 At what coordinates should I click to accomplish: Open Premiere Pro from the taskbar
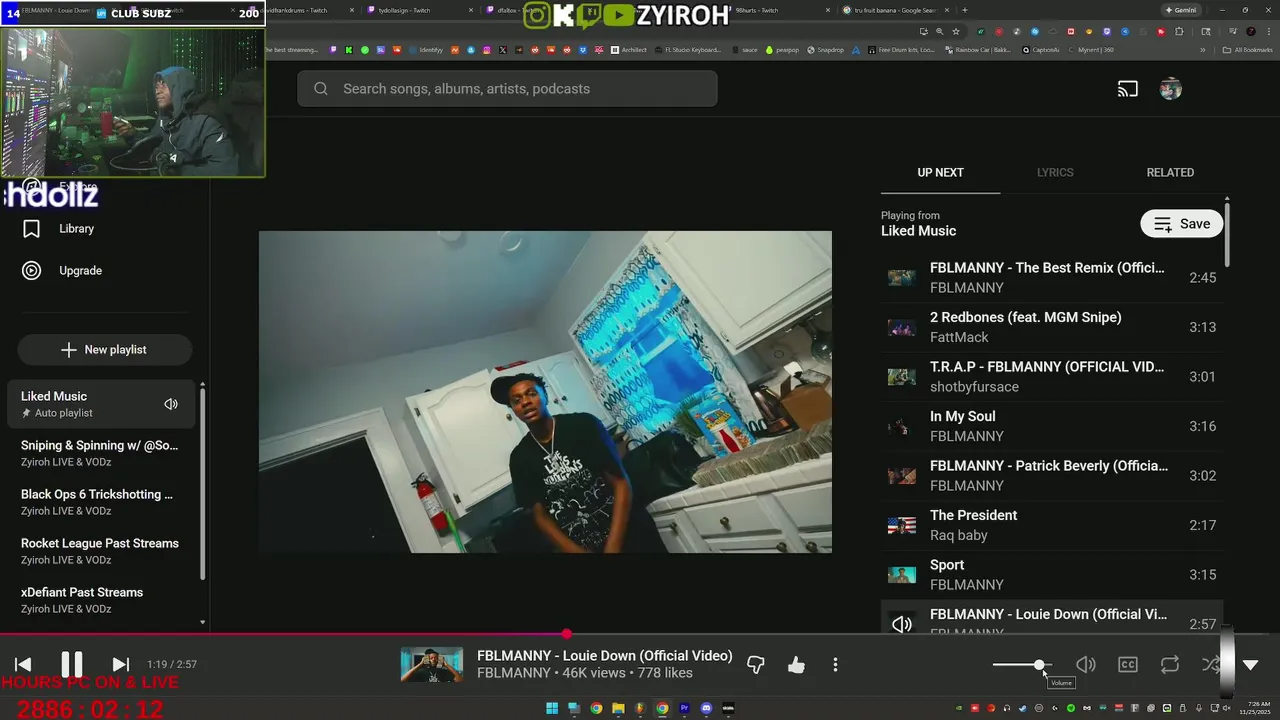(684, 709)
